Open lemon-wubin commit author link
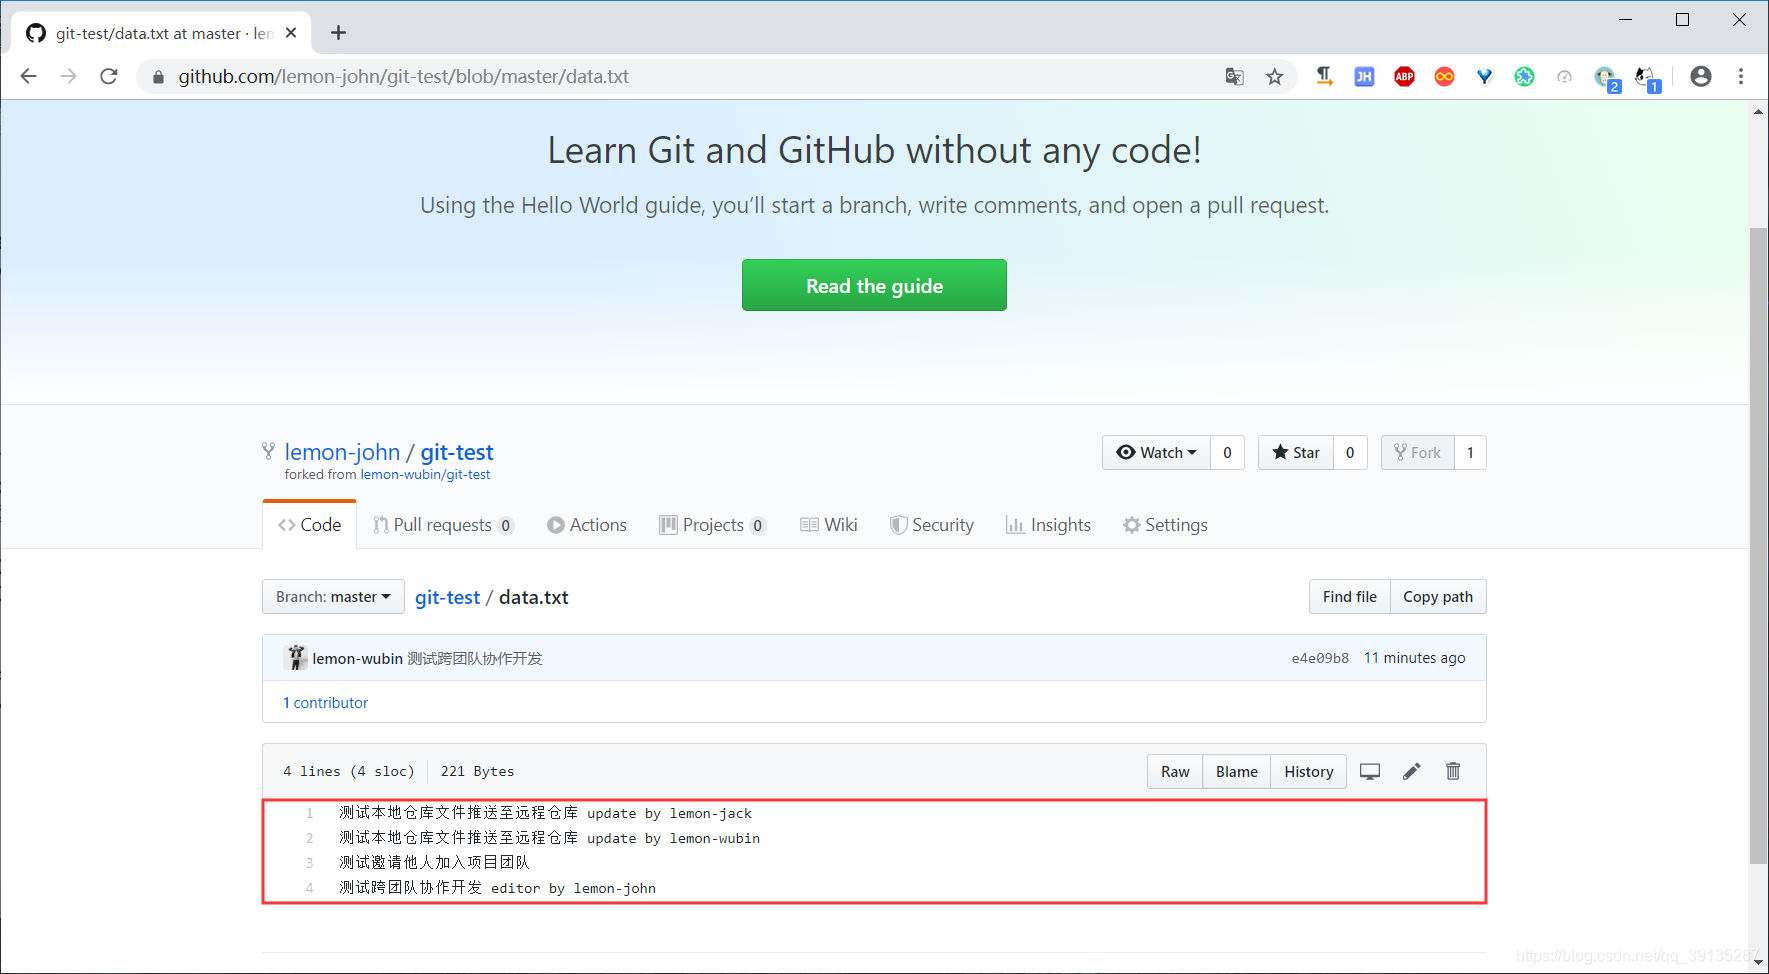Image resolution: width=1769 pixels, height=974 pixels. [x=357, y=658]
